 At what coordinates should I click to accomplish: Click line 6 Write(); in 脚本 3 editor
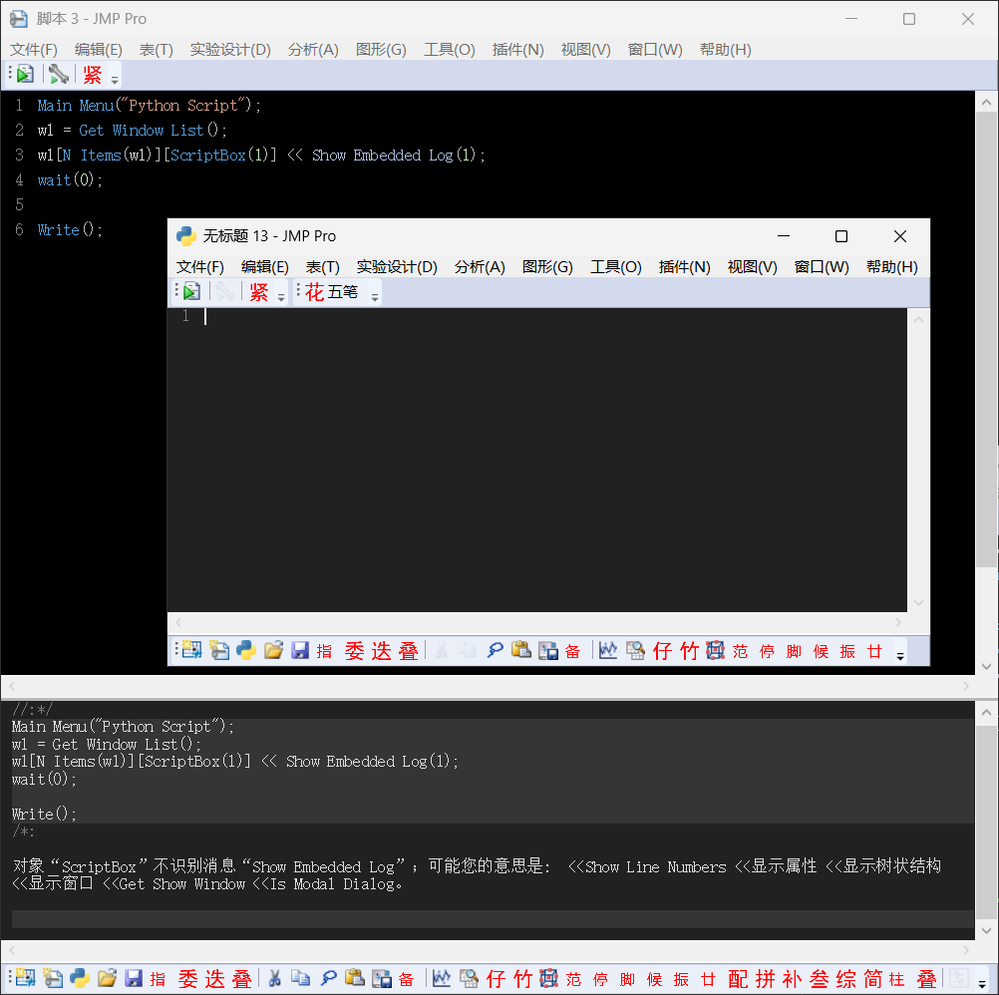69,229
